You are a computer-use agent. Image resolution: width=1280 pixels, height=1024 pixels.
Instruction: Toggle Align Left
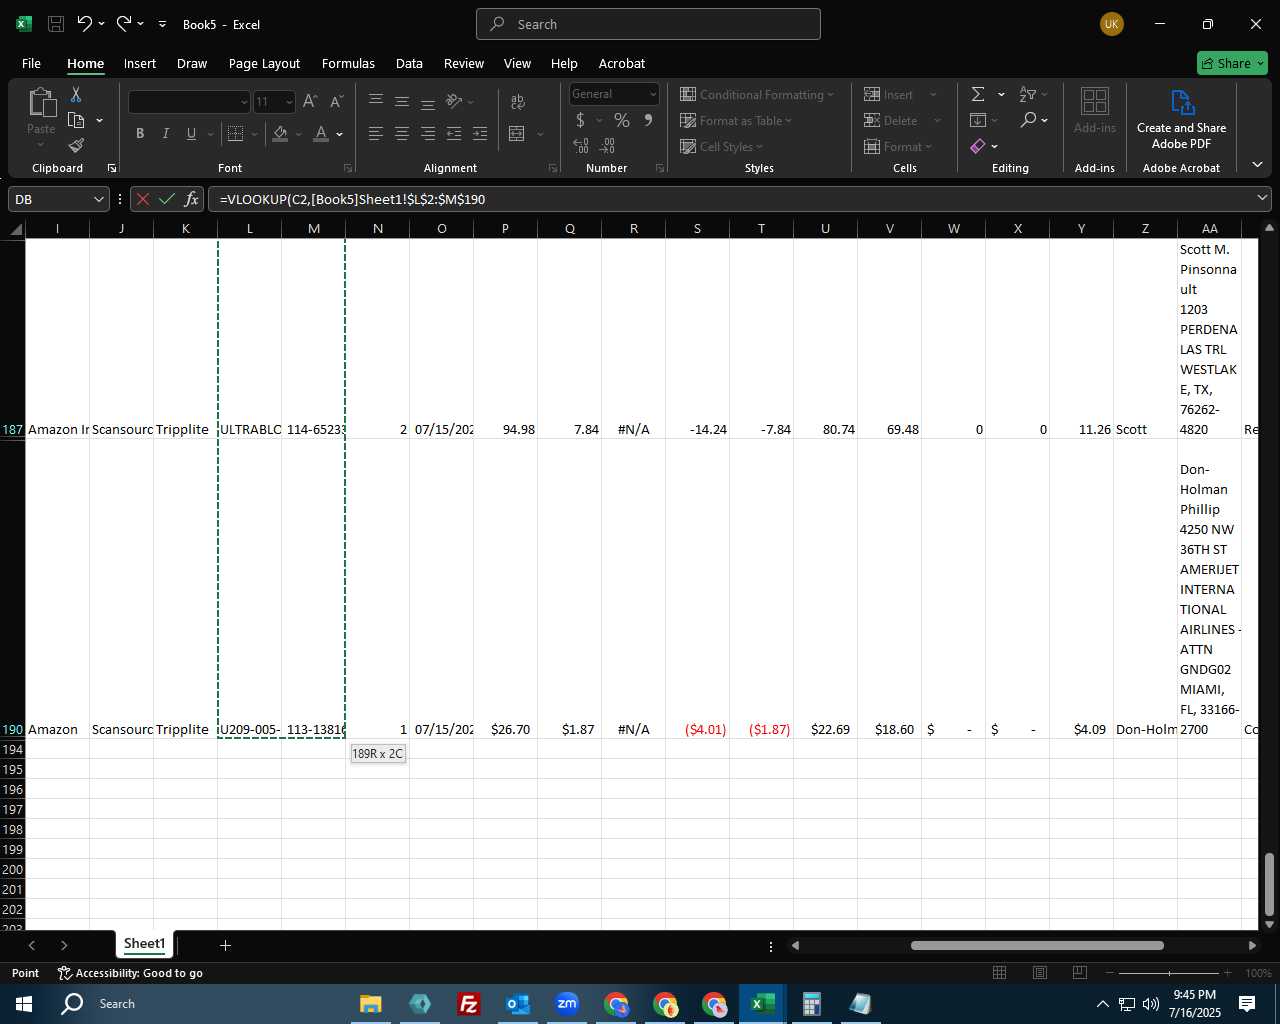376,133
